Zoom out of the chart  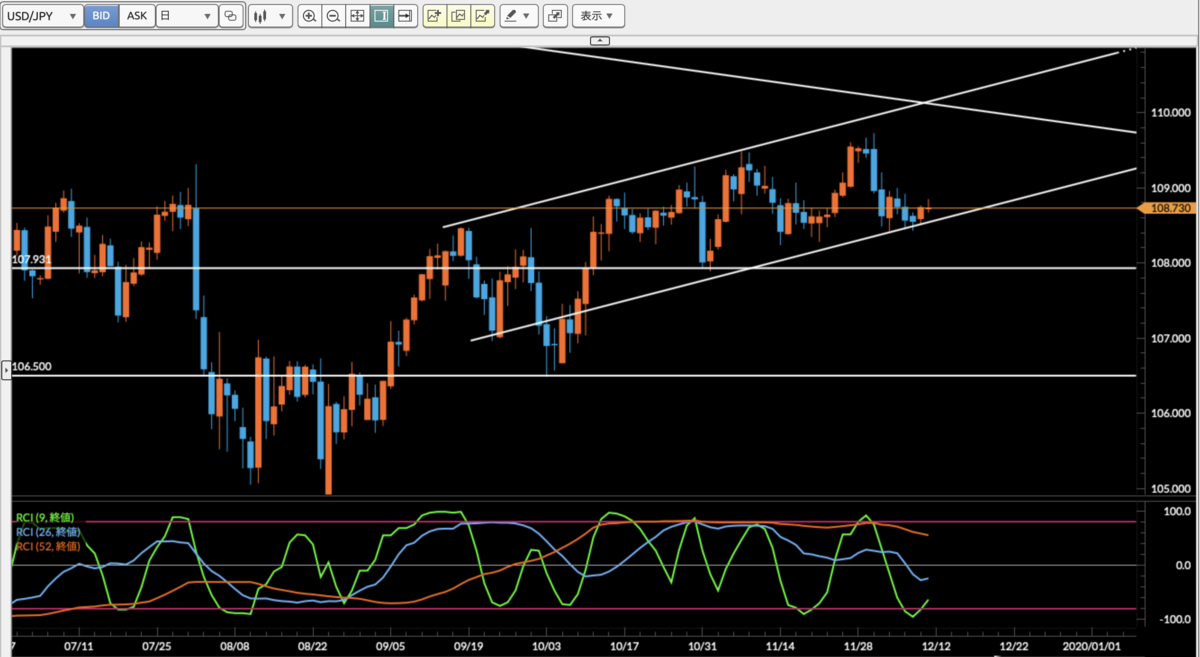point(333,16)
